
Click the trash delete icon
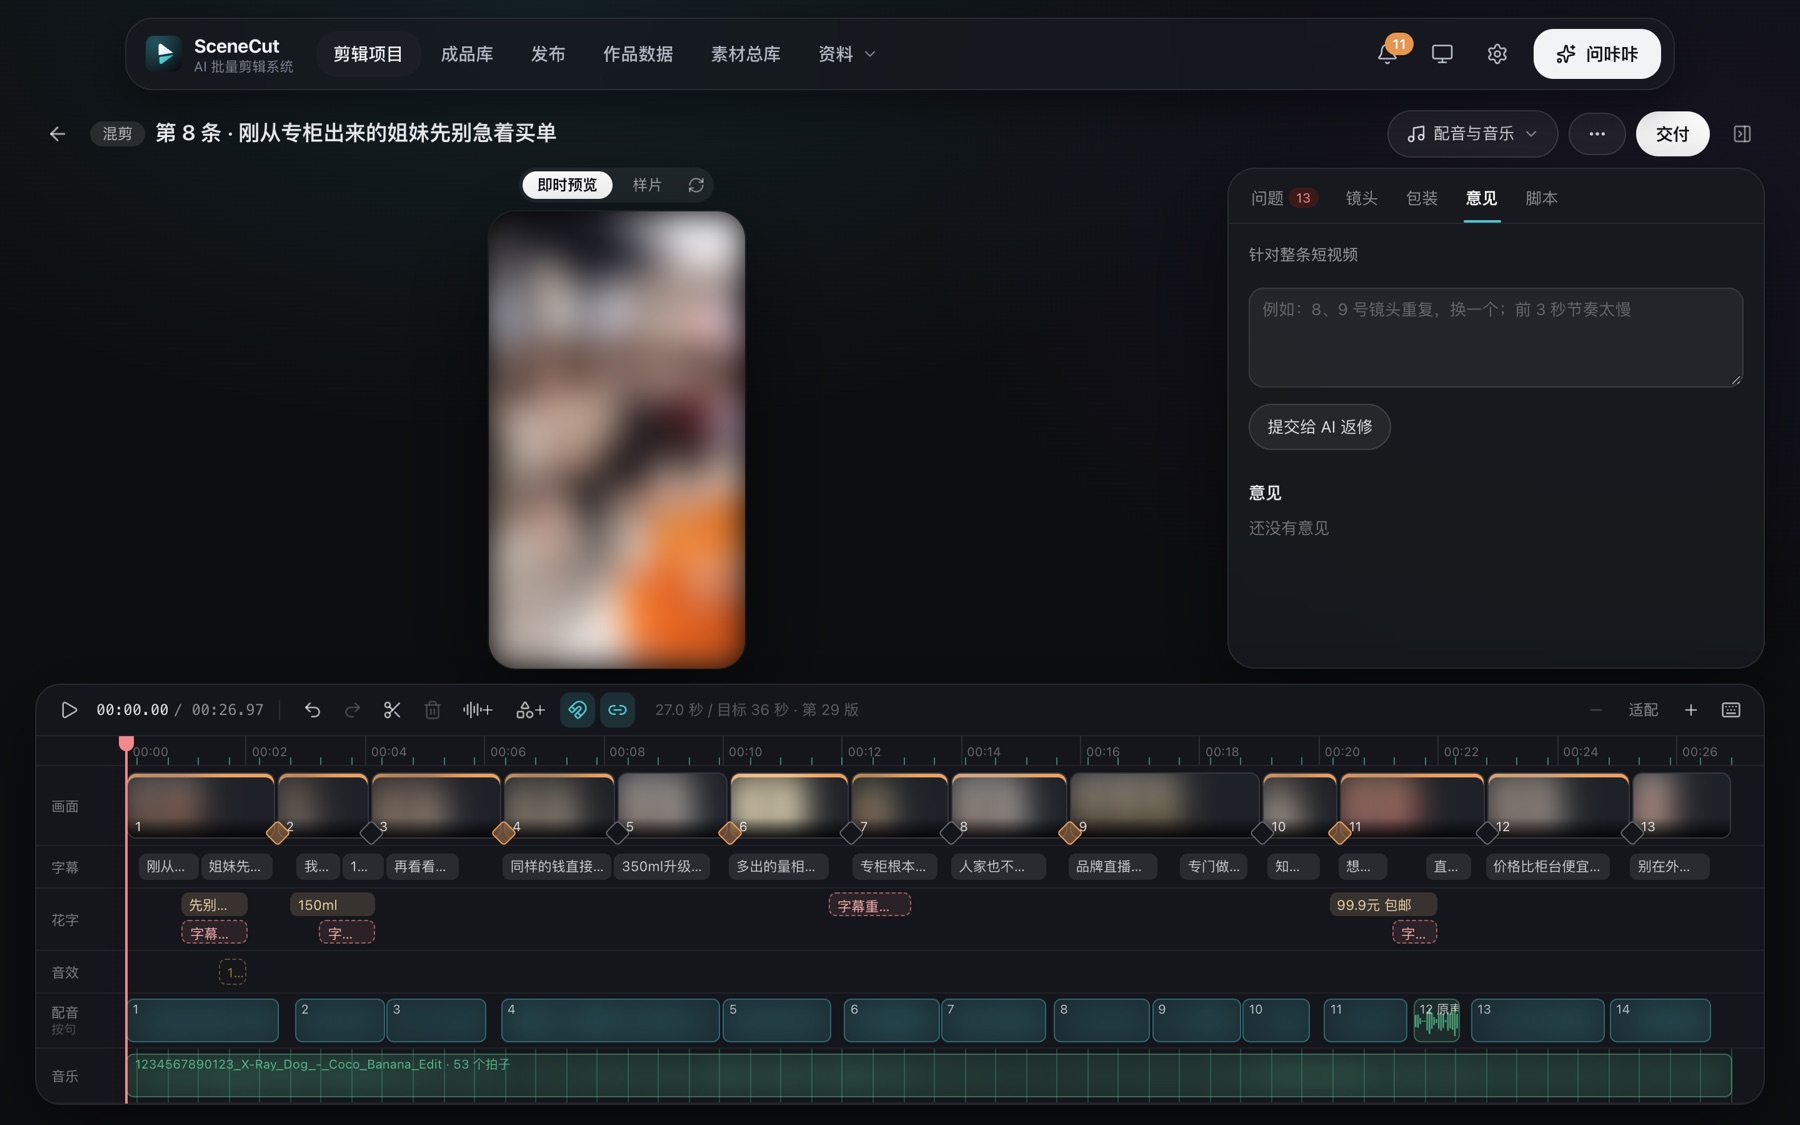[x=432, y=710]
